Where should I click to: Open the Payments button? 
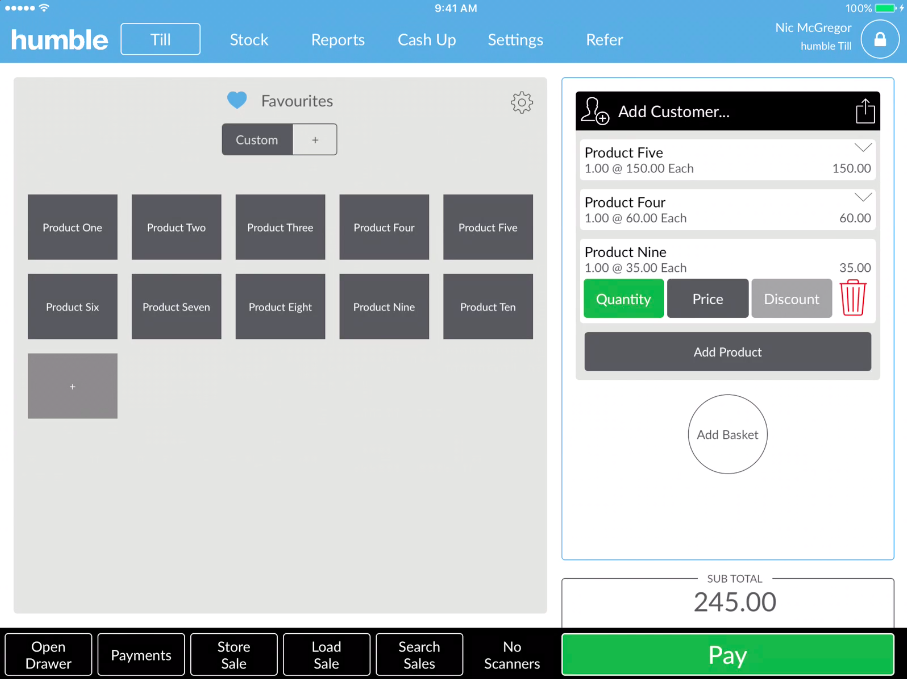pyautogui.click(x=141, y=655)
